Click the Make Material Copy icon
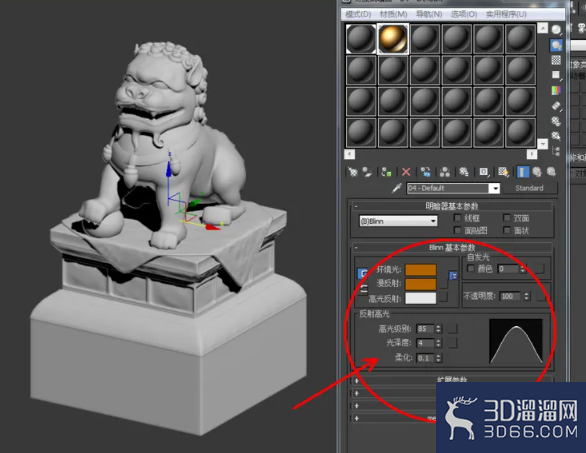The image size is (586, 453). 425,172
